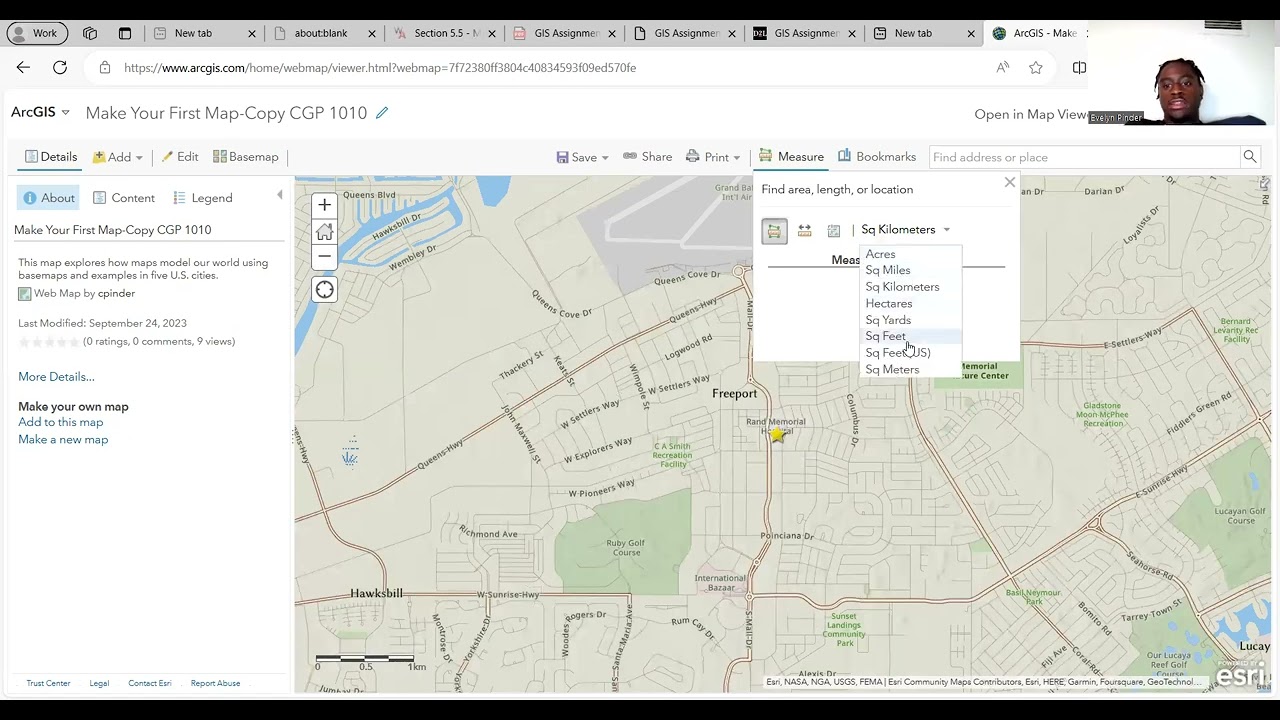The width and height of the screenshot is (1280, 720).
Task: Zoom out on the map with minus button
Action: coord(324,257)
